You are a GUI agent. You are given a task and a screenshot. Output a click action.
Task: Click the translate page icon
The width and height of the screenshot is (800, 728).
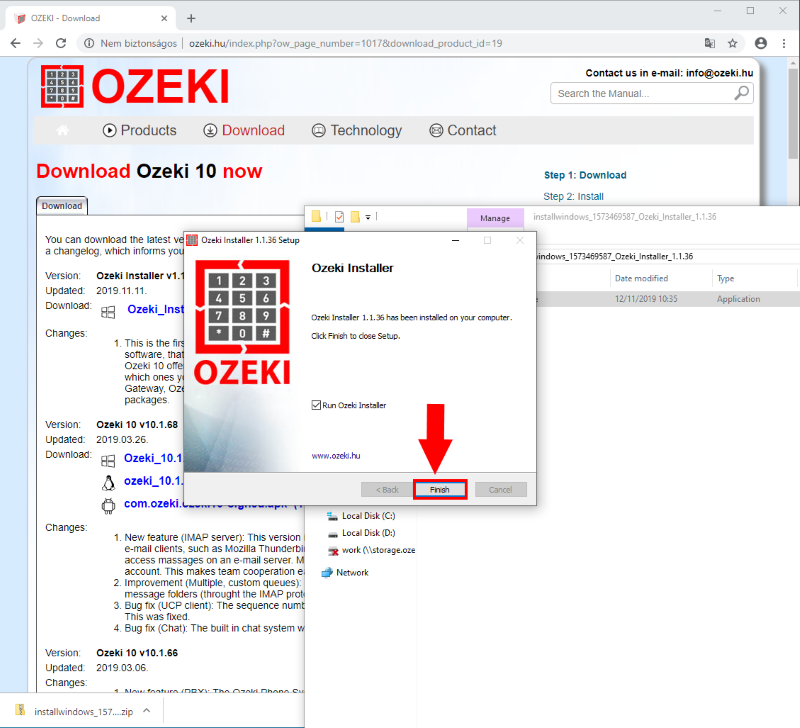(710, 43)
